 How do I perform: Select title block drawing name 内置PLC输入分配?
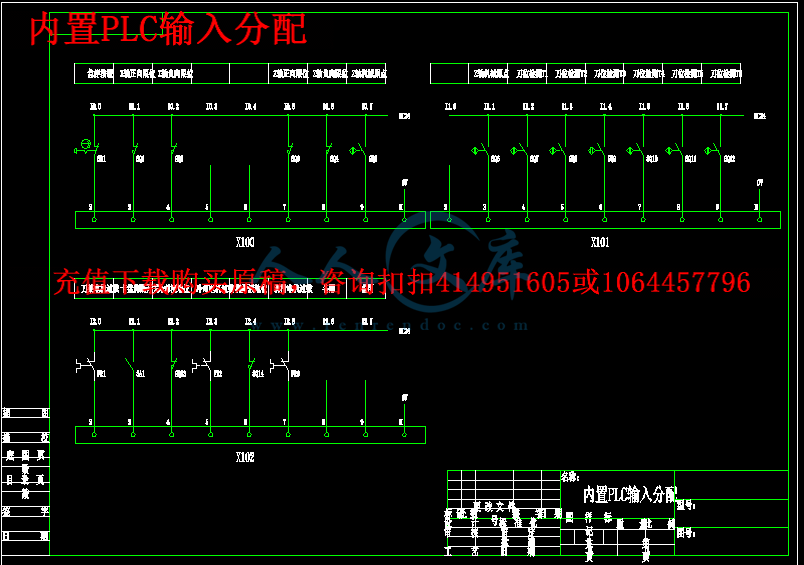pyautogui.click(x=630, y=494)
